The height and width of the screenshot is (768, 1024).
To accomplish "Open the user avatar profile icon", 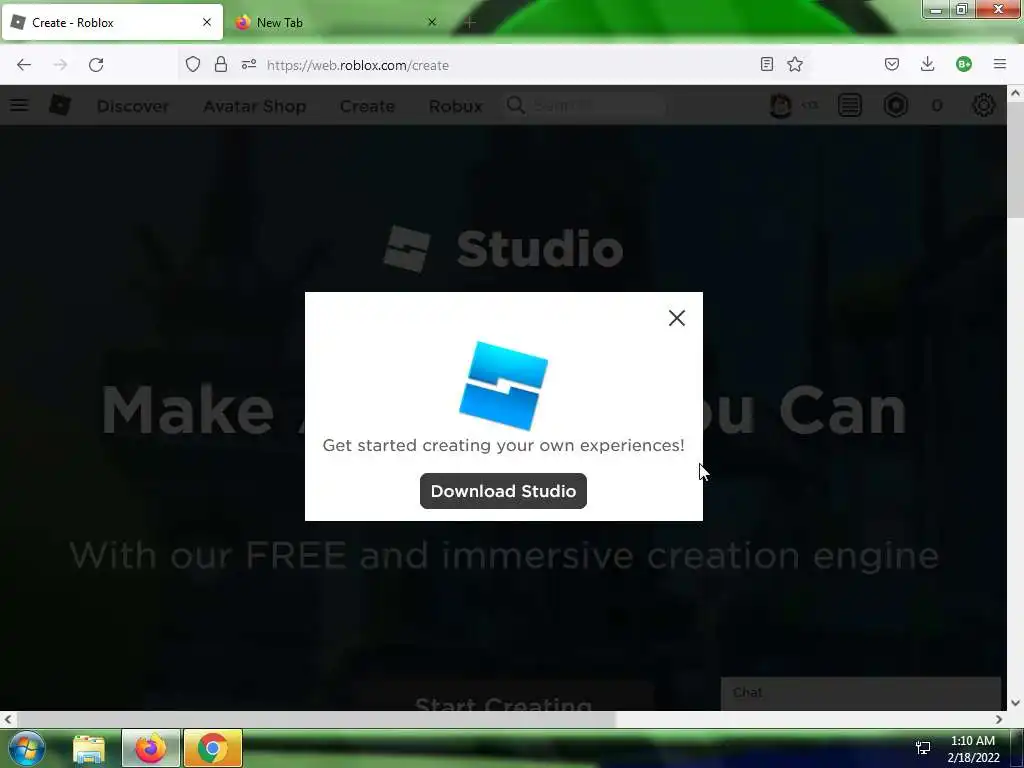I will pyautogui.click(x=780, y=105).
